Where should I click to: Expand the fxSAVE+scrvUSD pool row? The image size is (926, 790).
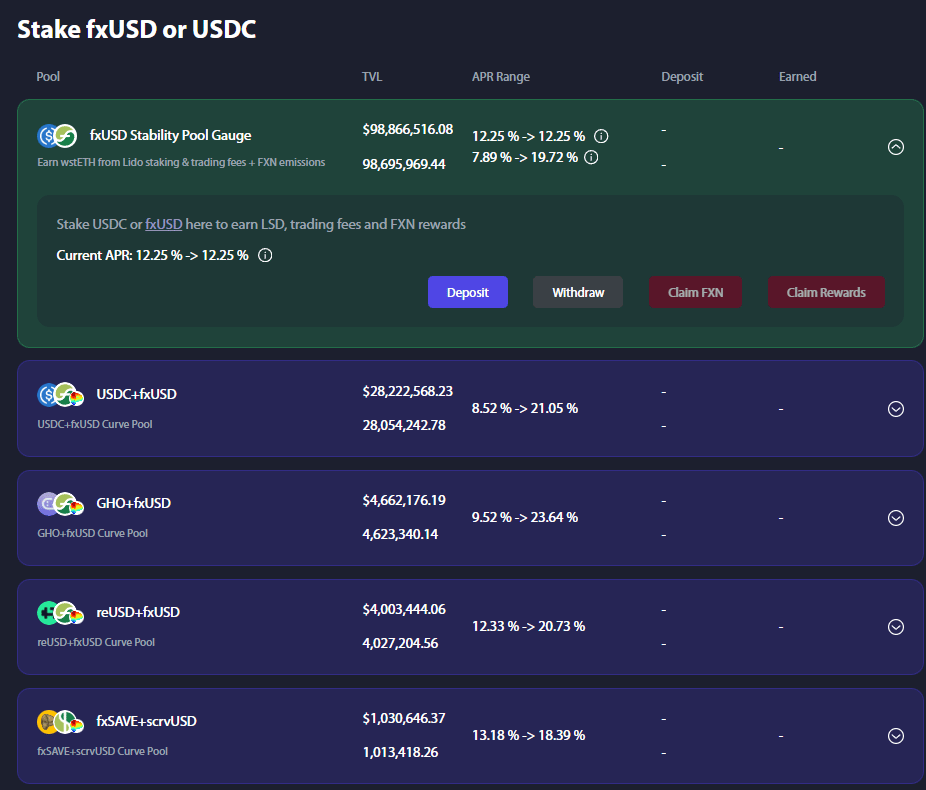point(896,736)
